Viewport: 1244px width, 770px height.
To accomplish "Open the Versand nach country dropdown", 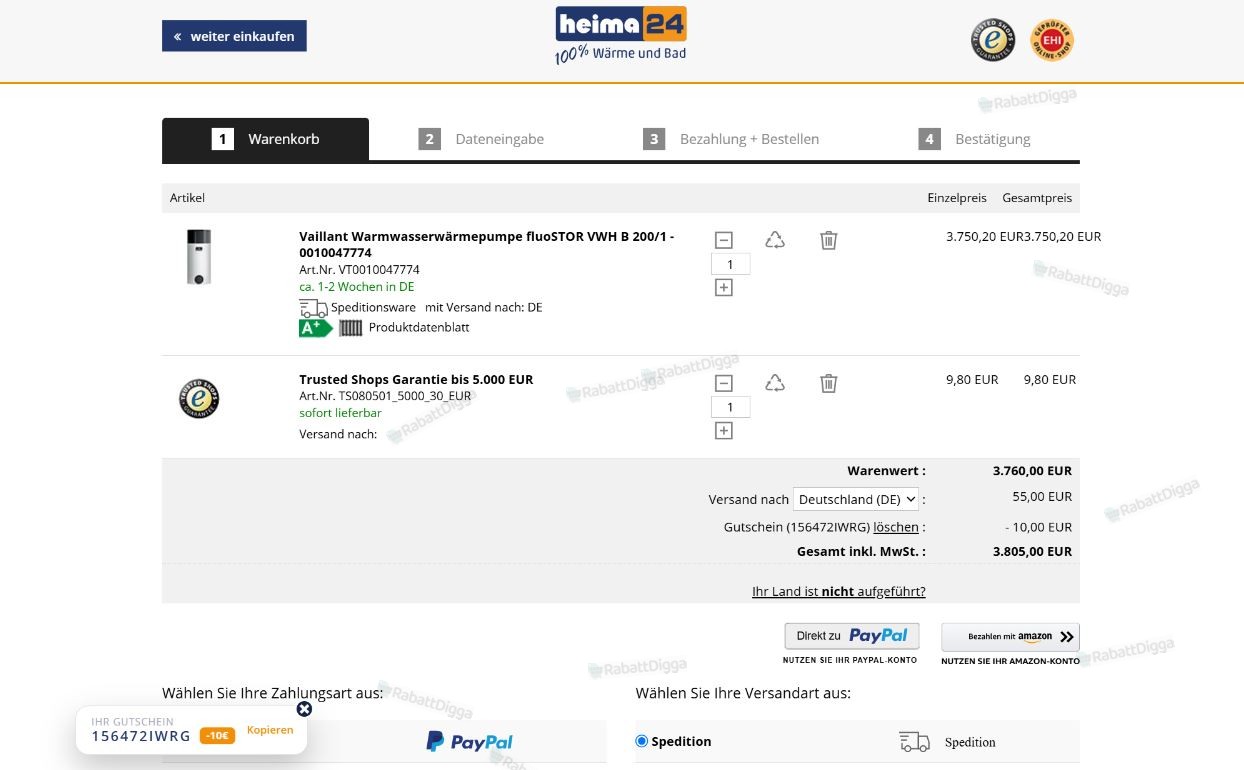I will (856, 499).
